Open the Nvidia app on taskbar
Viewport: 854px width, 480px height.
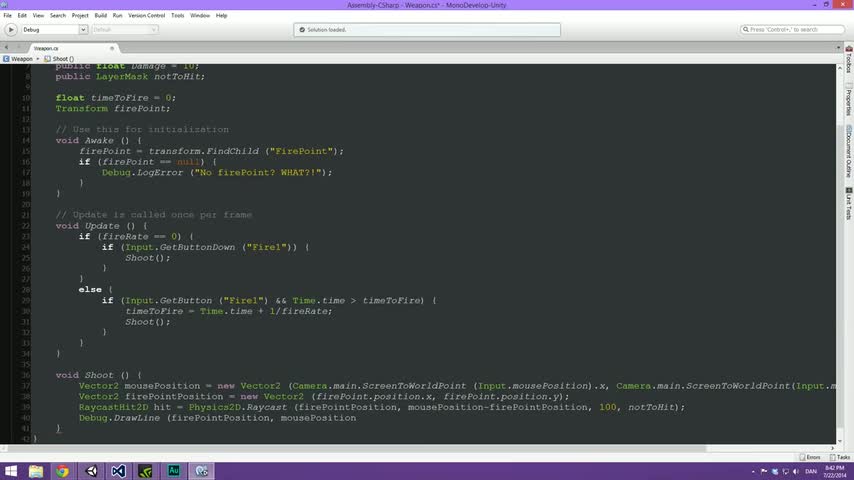click(x=145, y=471)
